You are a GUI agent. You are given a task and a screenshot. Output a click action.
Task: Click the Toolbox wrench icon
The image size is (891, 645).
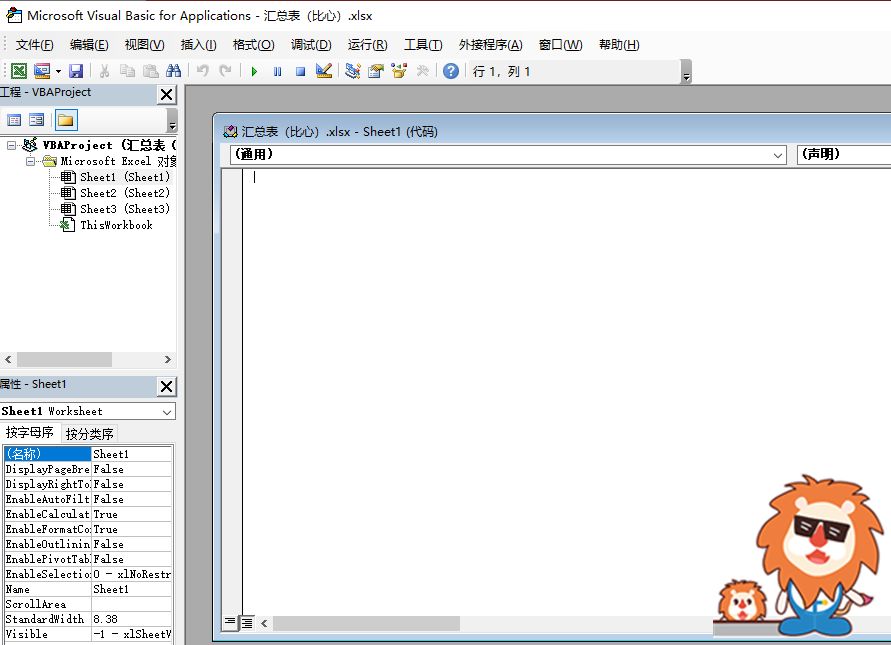(x=423, y=71)
